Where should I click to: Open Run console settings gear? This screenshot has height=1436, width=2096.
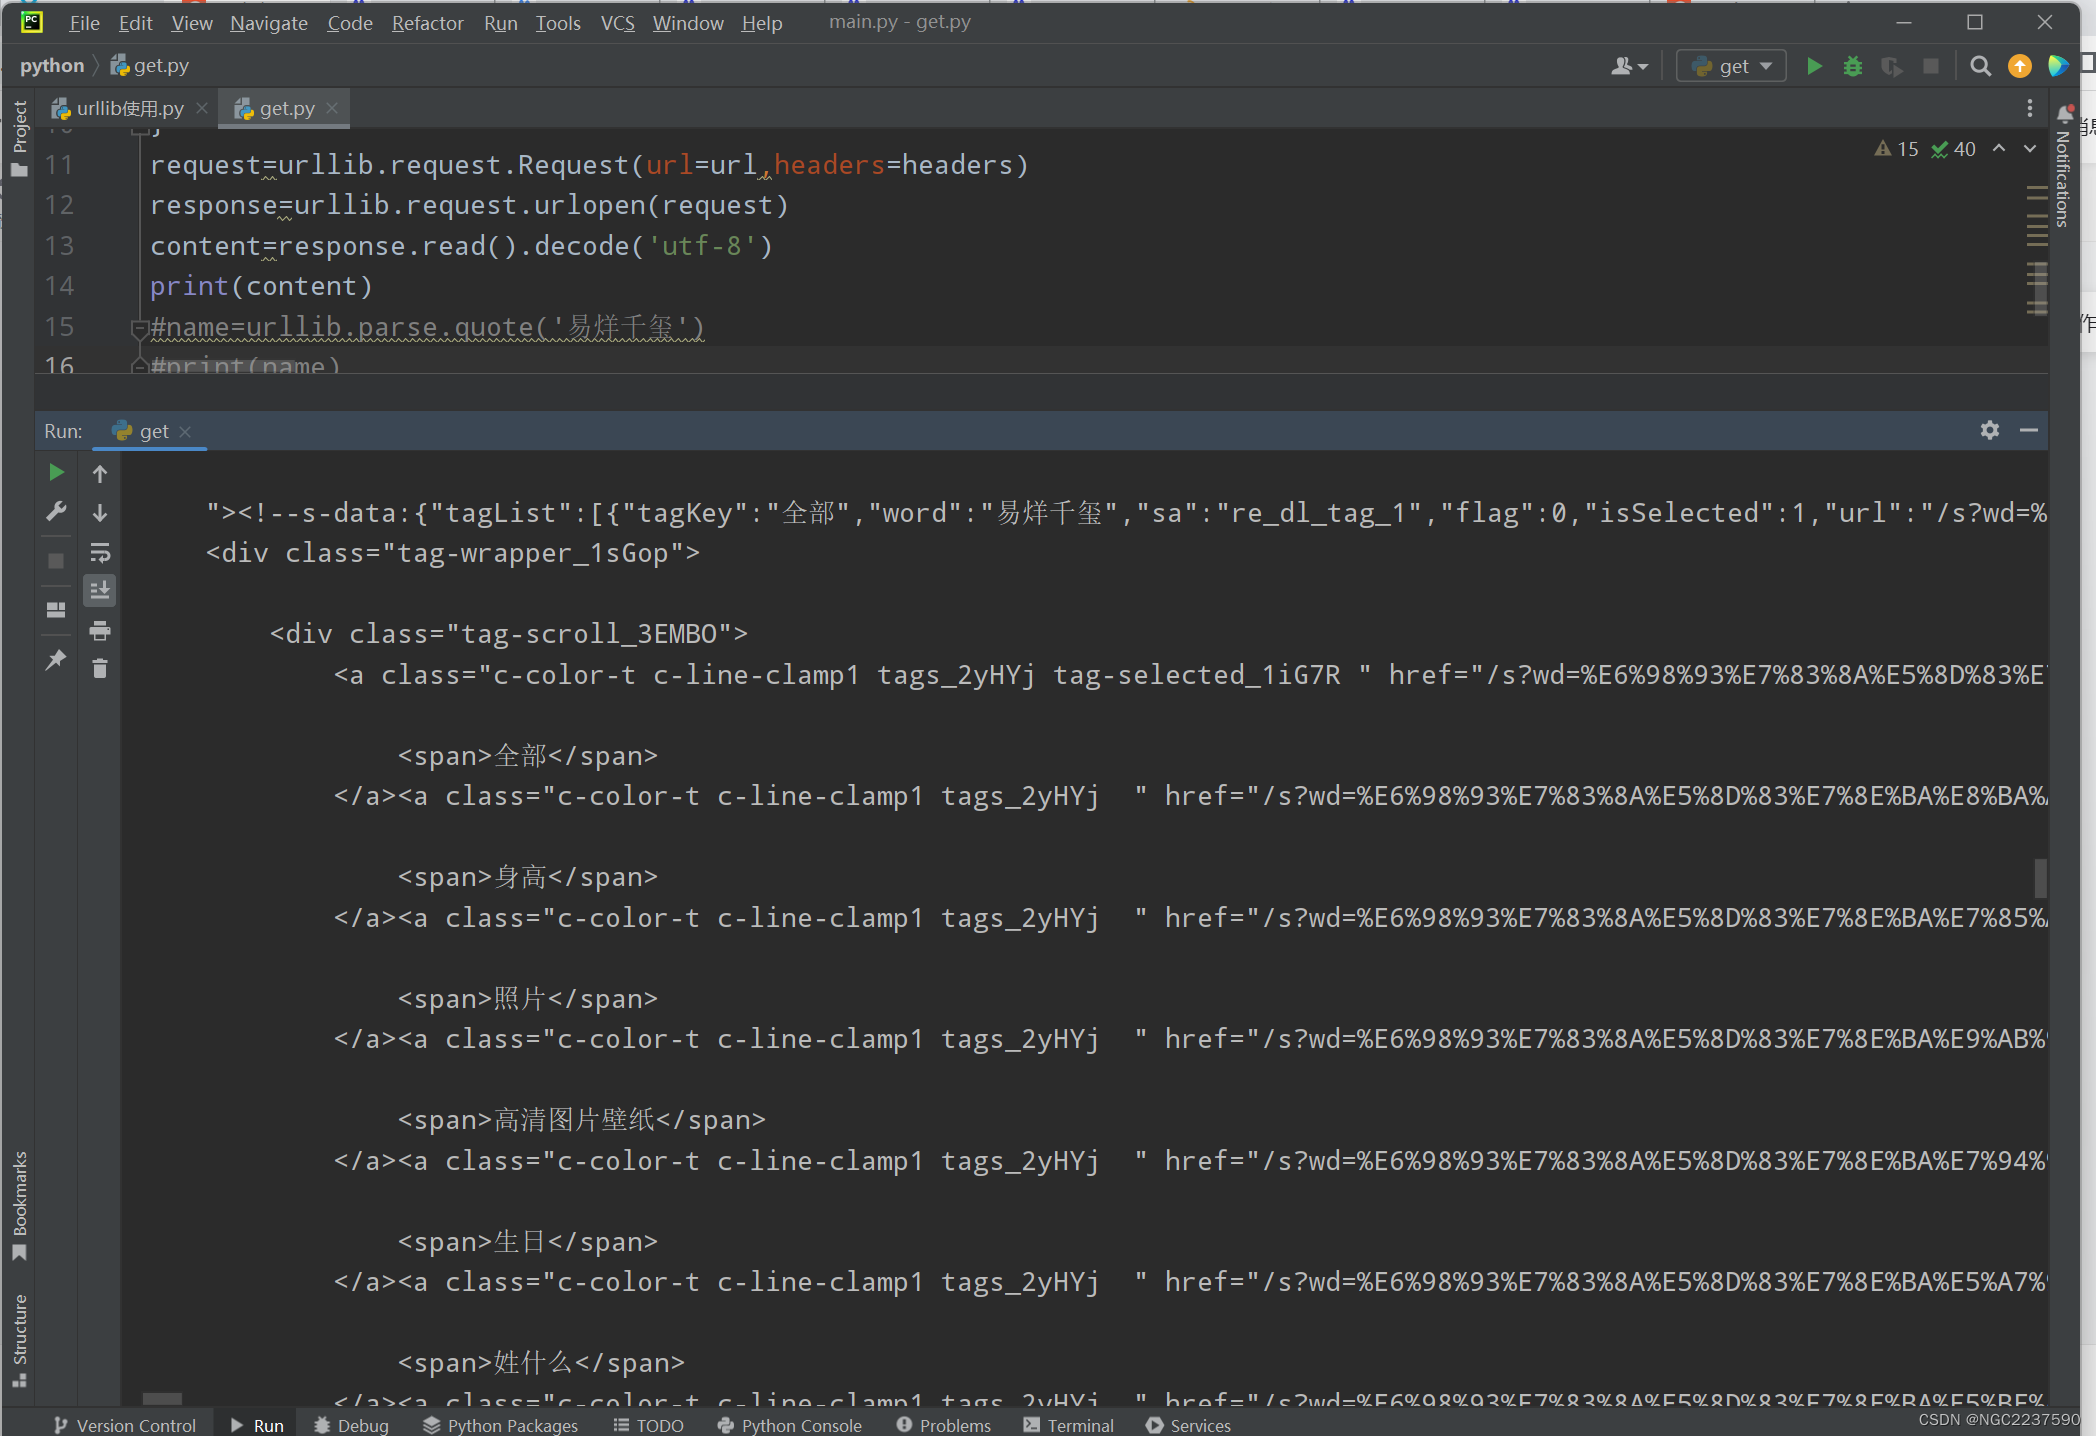click(1989, 430)
